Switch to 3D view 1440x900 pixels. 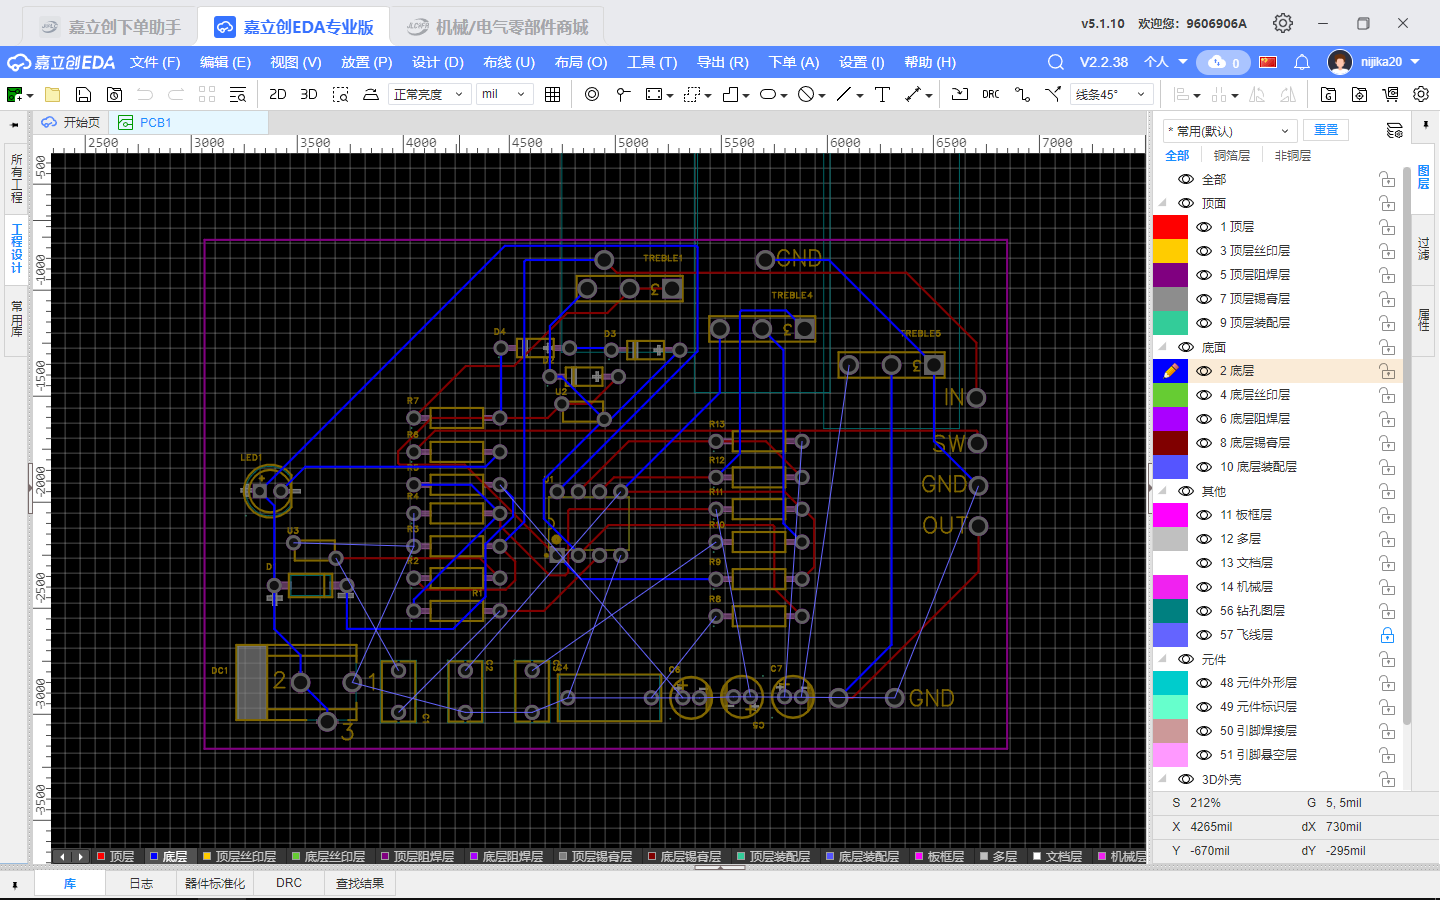coord(309,94)
